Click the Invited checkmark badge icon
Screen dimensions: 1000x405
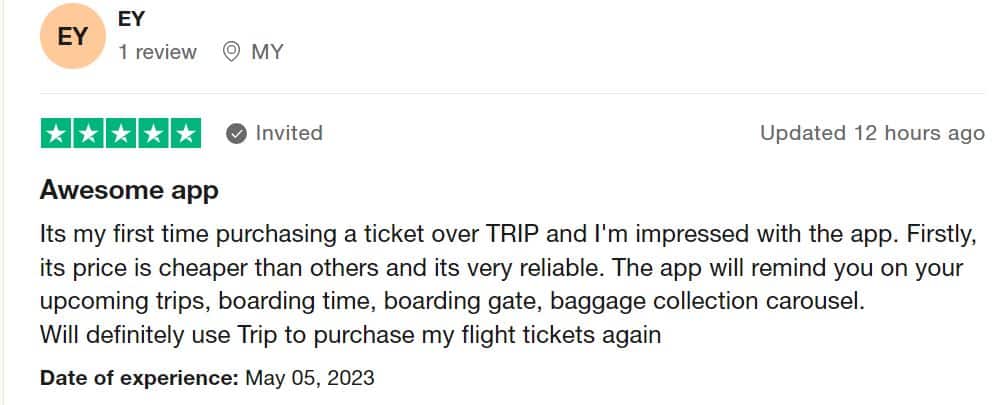click(x=237, y=134)
